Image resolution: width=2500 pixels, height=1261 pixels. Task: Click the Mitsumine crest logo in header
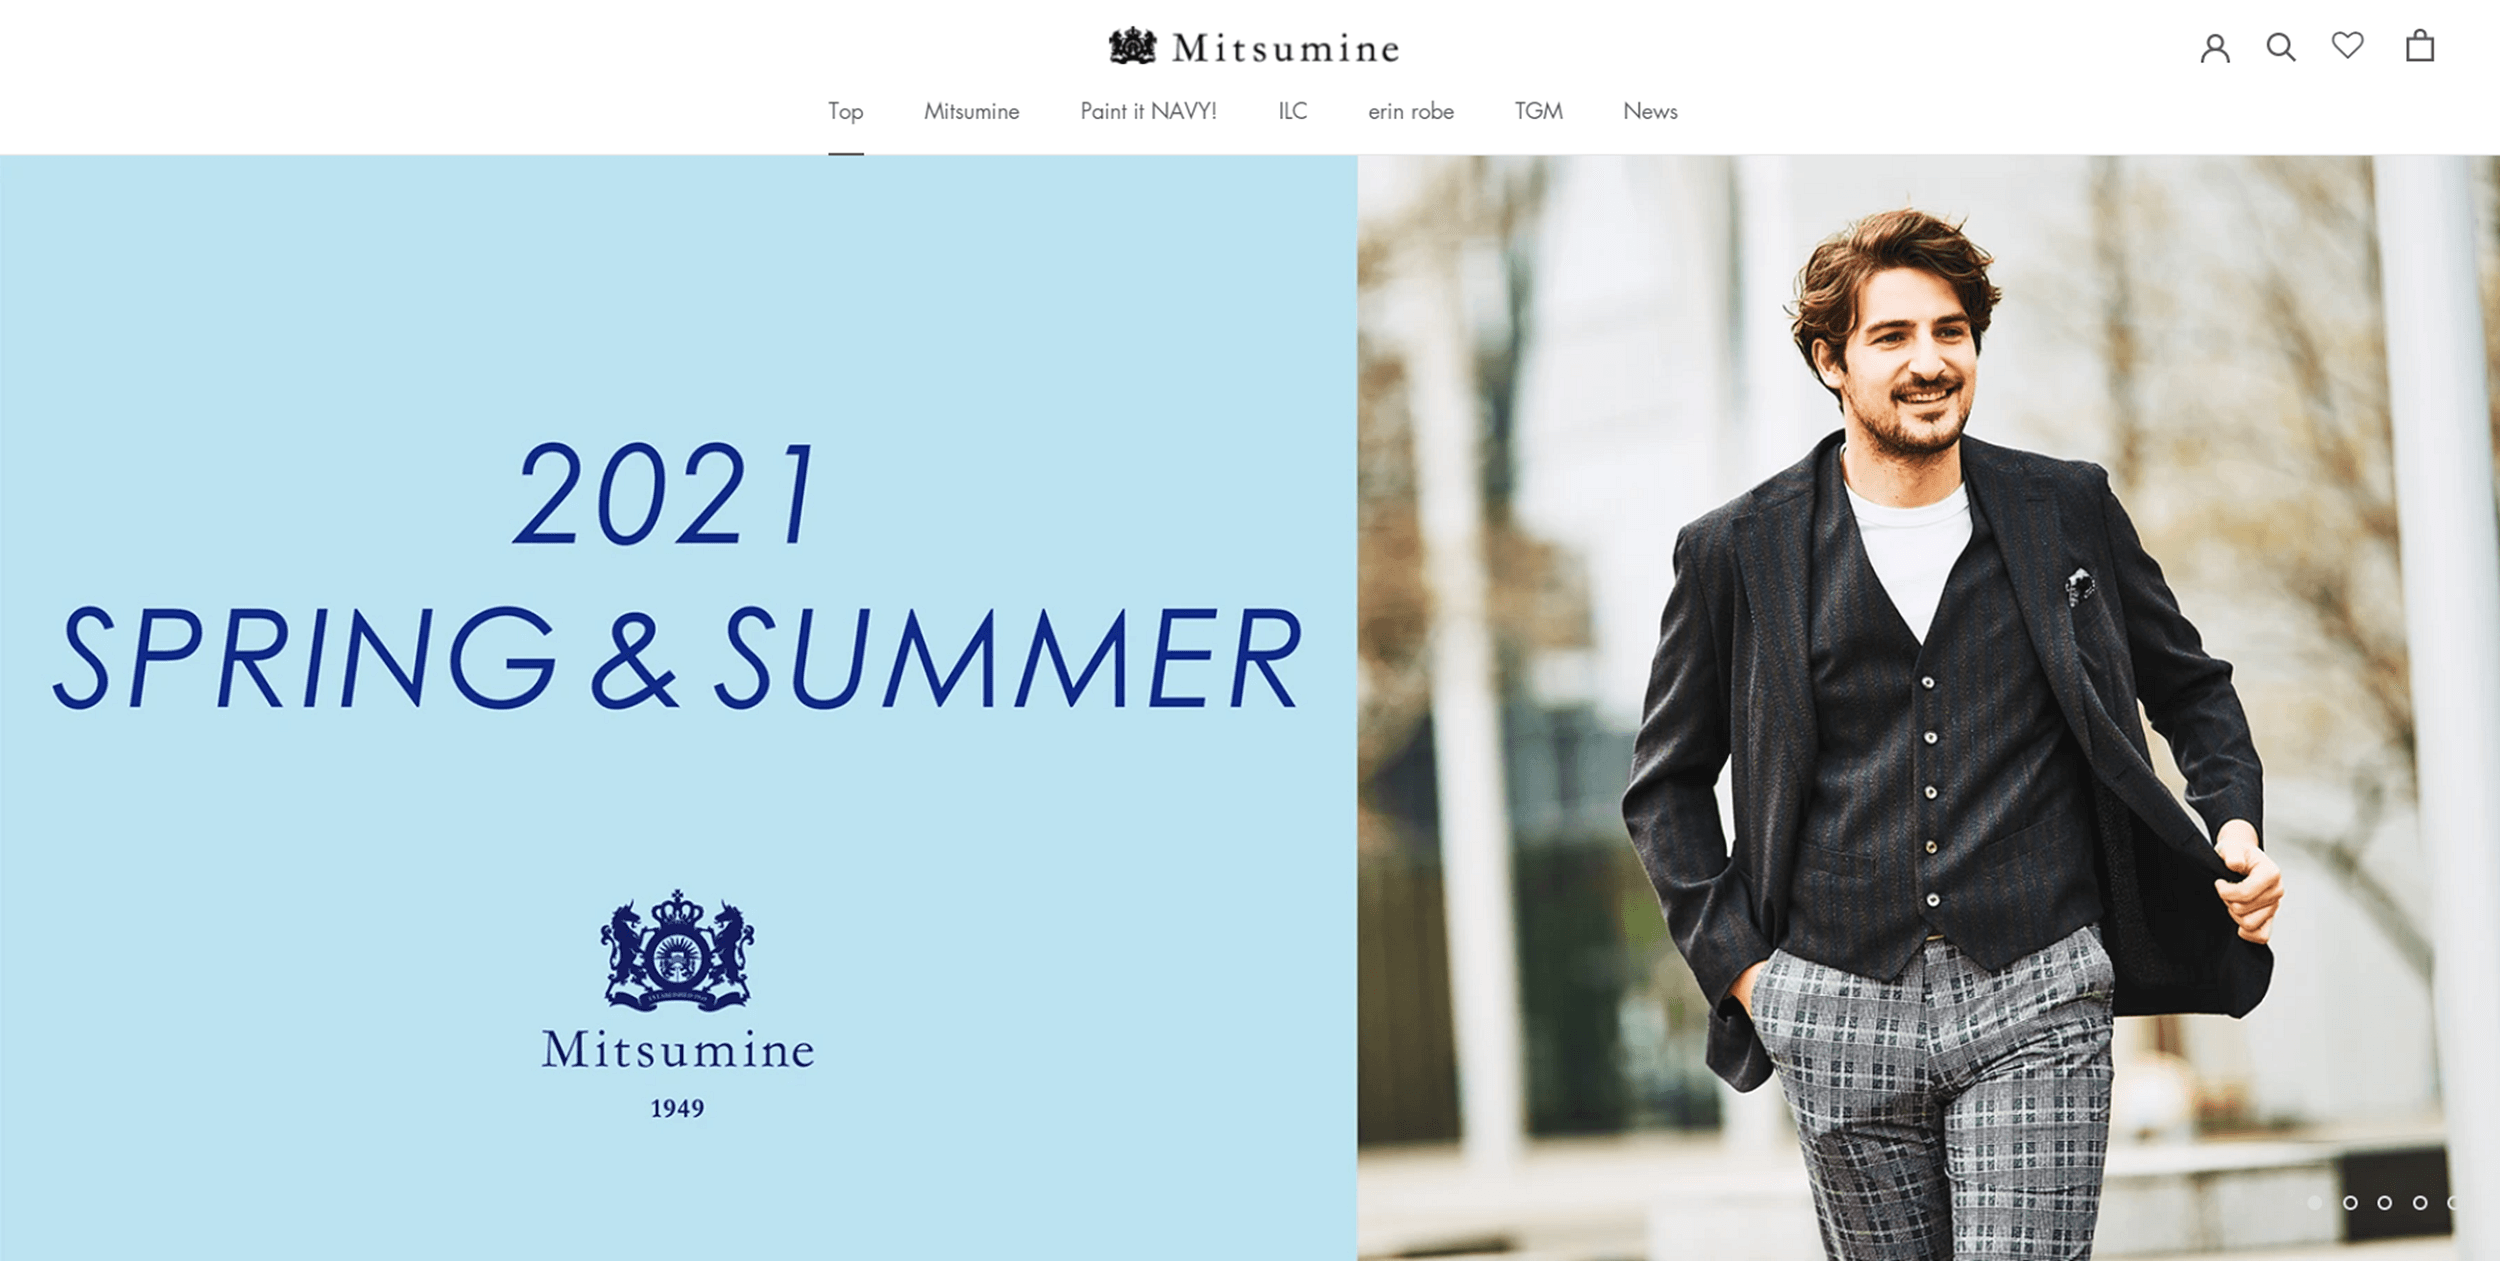(x=1133, y=46)
